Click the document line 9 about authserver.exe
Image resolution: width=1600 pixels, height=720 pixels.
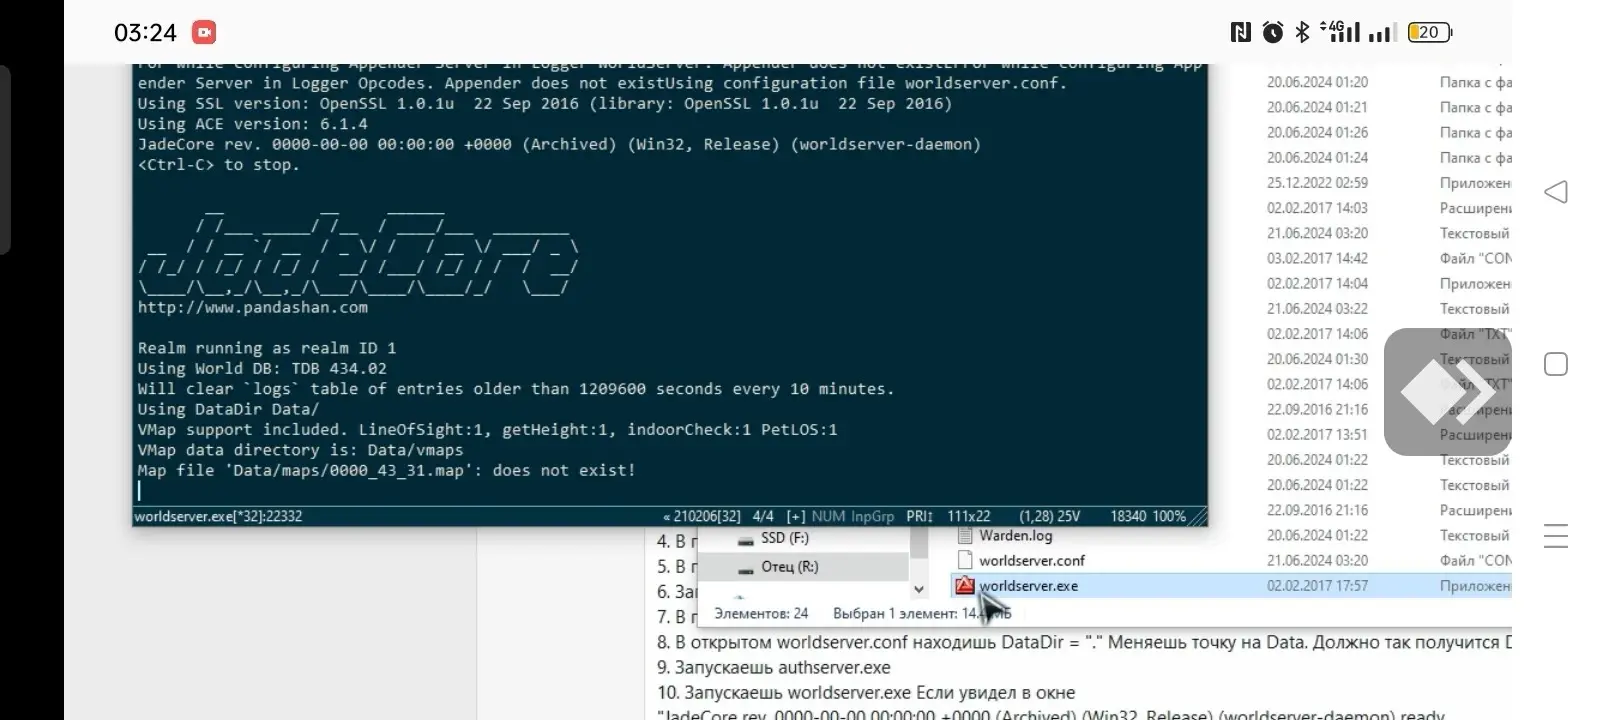pos(773,667)
